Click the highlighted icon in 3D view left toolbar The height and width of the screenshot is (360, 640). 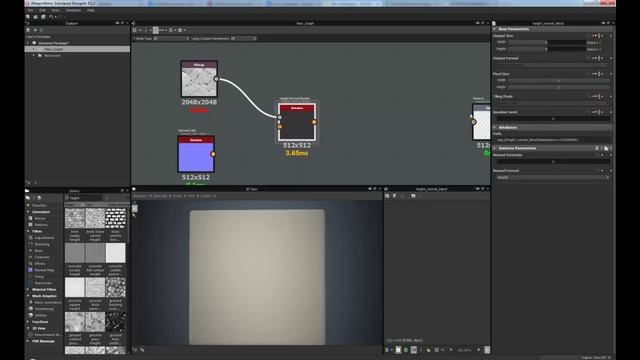tap(135, 209)
